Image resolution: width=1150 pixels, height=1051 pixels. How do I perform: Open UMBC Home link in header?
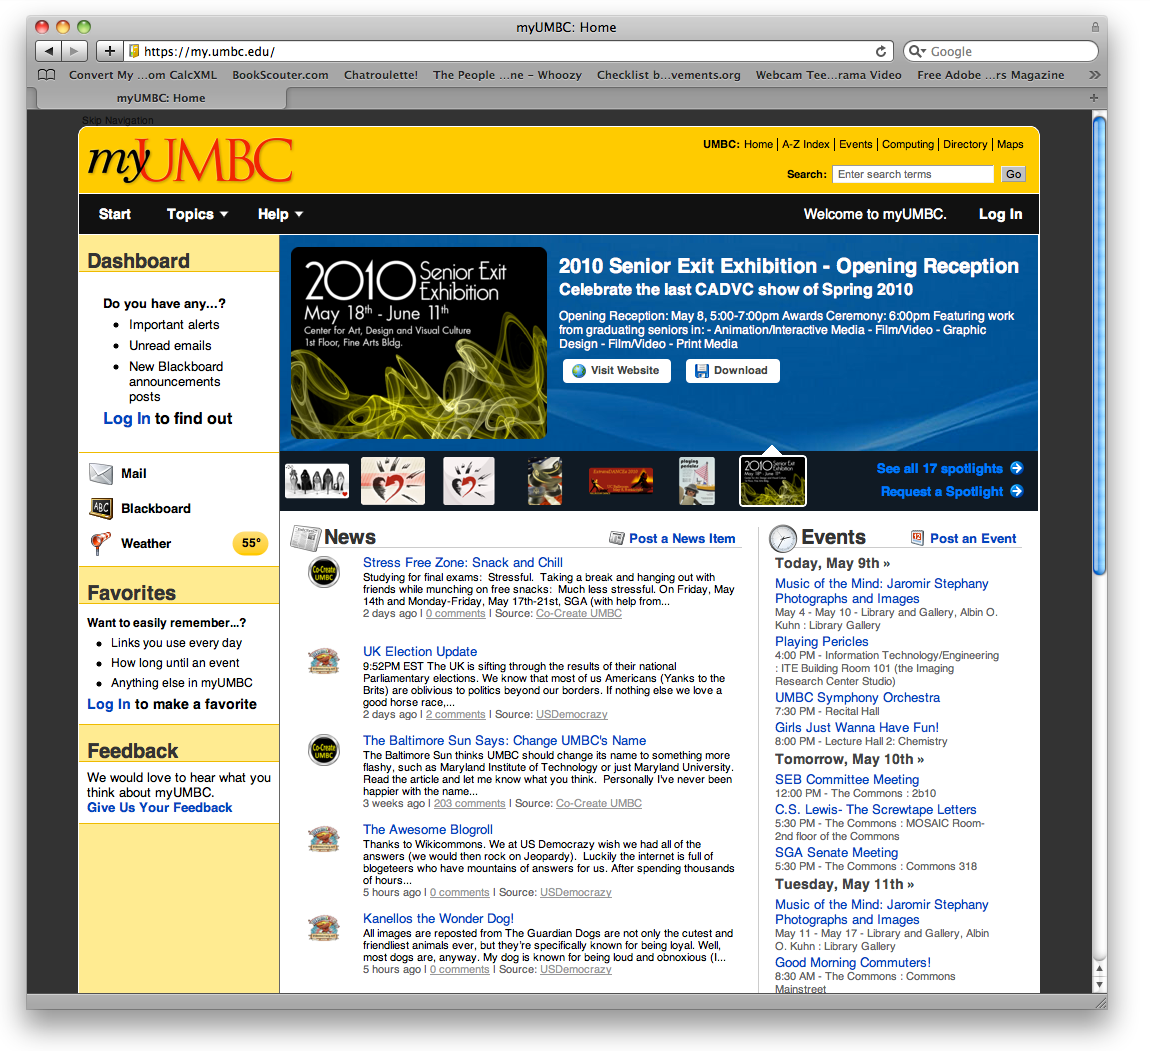point(758,144)
